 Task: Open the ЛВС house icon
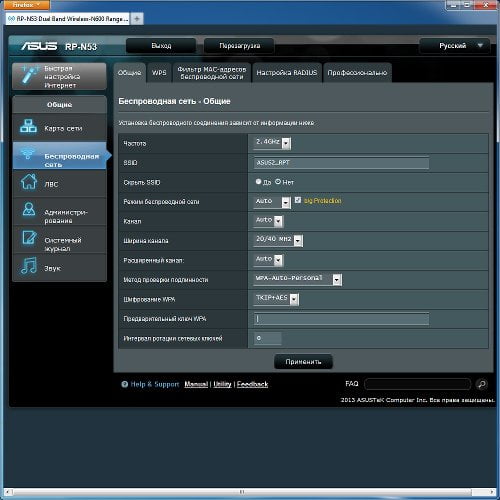pos(29,182)
